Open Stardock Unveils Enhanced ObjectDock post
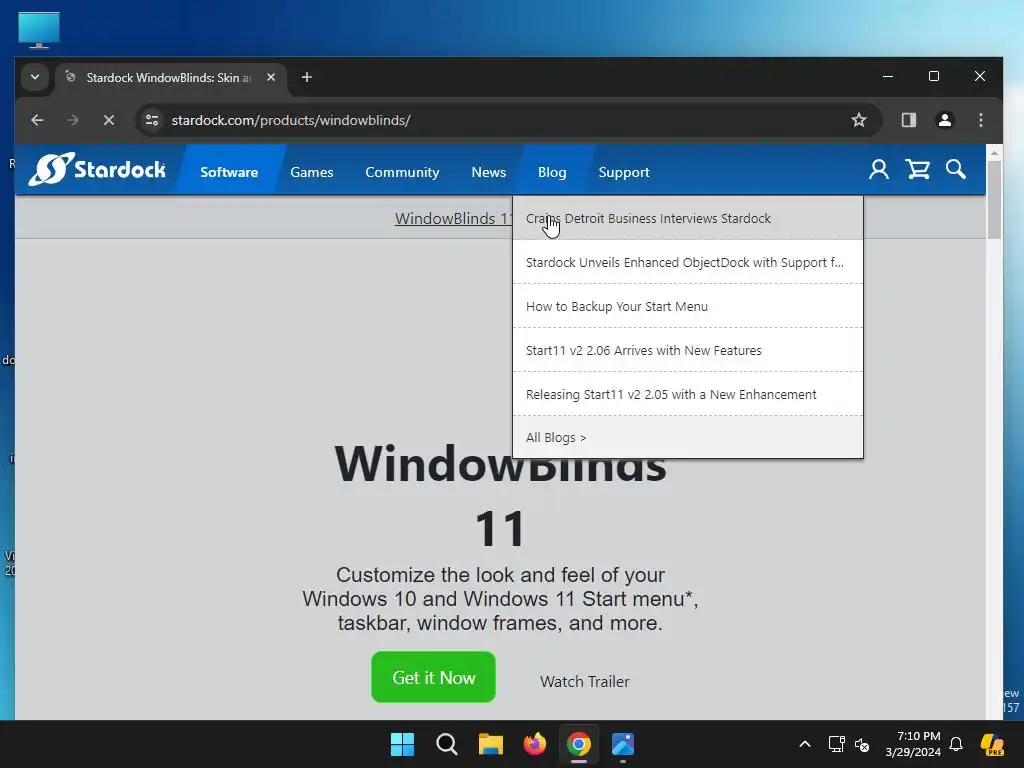The width and height of the screenshot is (1024, 768). 688,262
